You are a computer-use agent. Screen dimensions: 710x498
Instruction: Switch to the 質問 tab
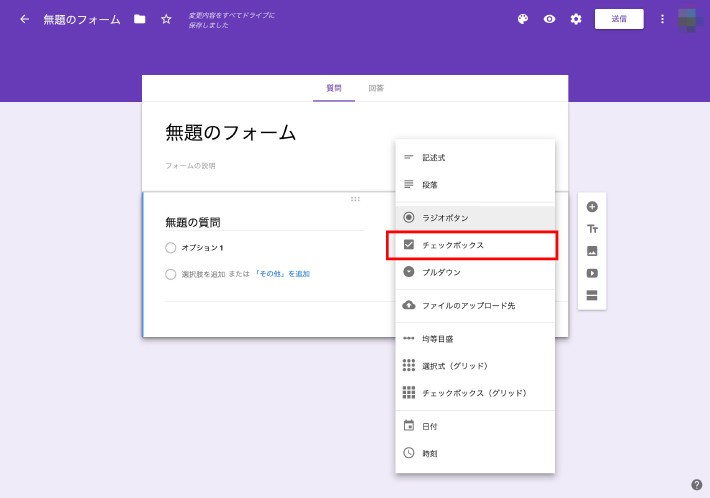coord(334,88)
